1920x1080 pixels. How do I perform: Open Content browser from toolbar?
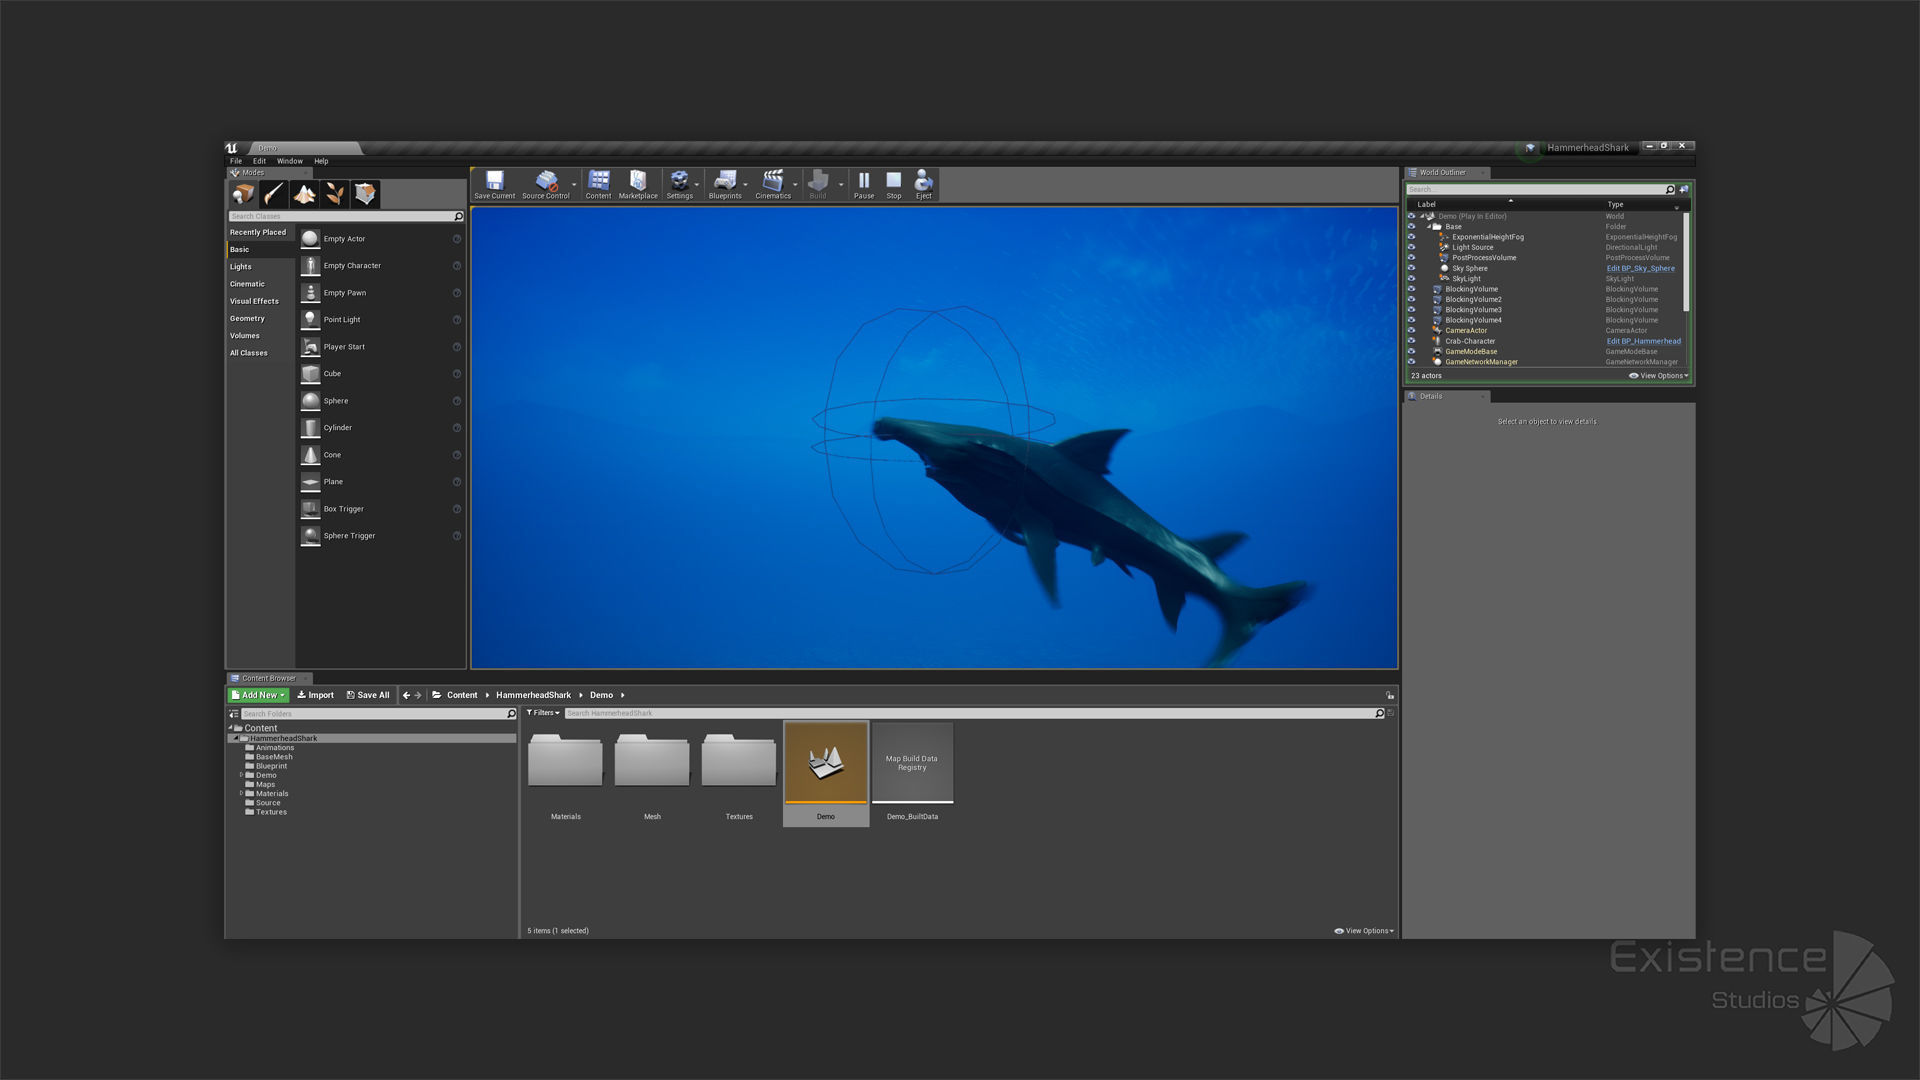coord(598,185)
